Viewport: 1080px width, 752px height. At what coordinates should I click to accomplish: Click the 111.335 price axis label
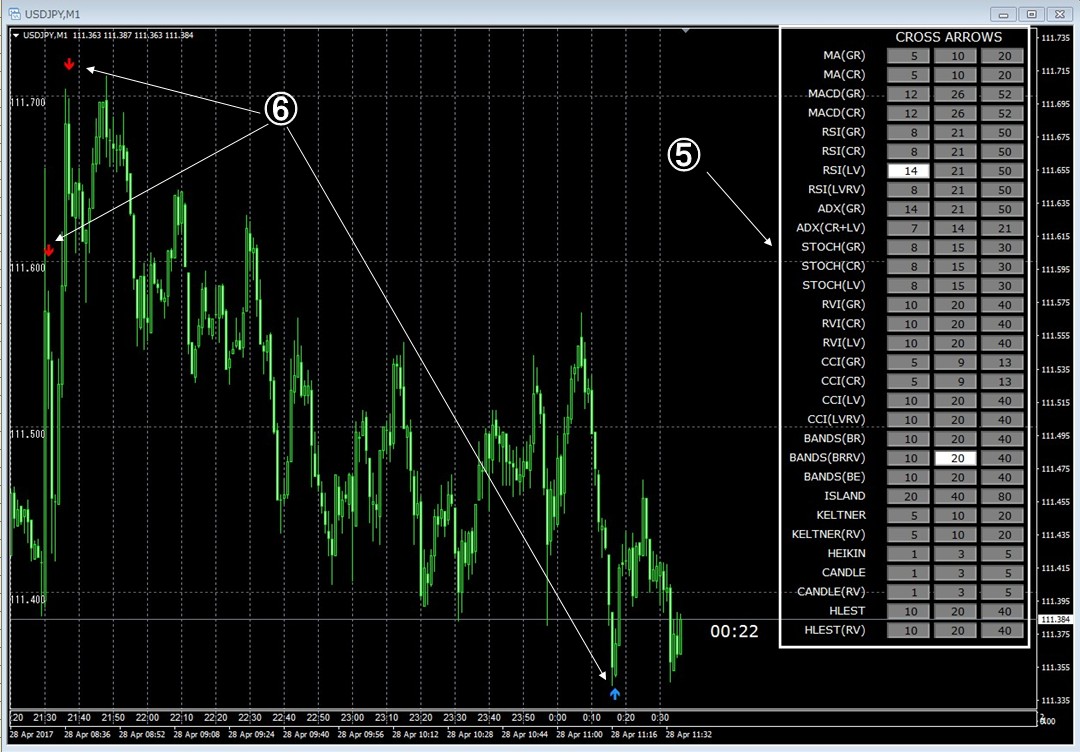1055,700
